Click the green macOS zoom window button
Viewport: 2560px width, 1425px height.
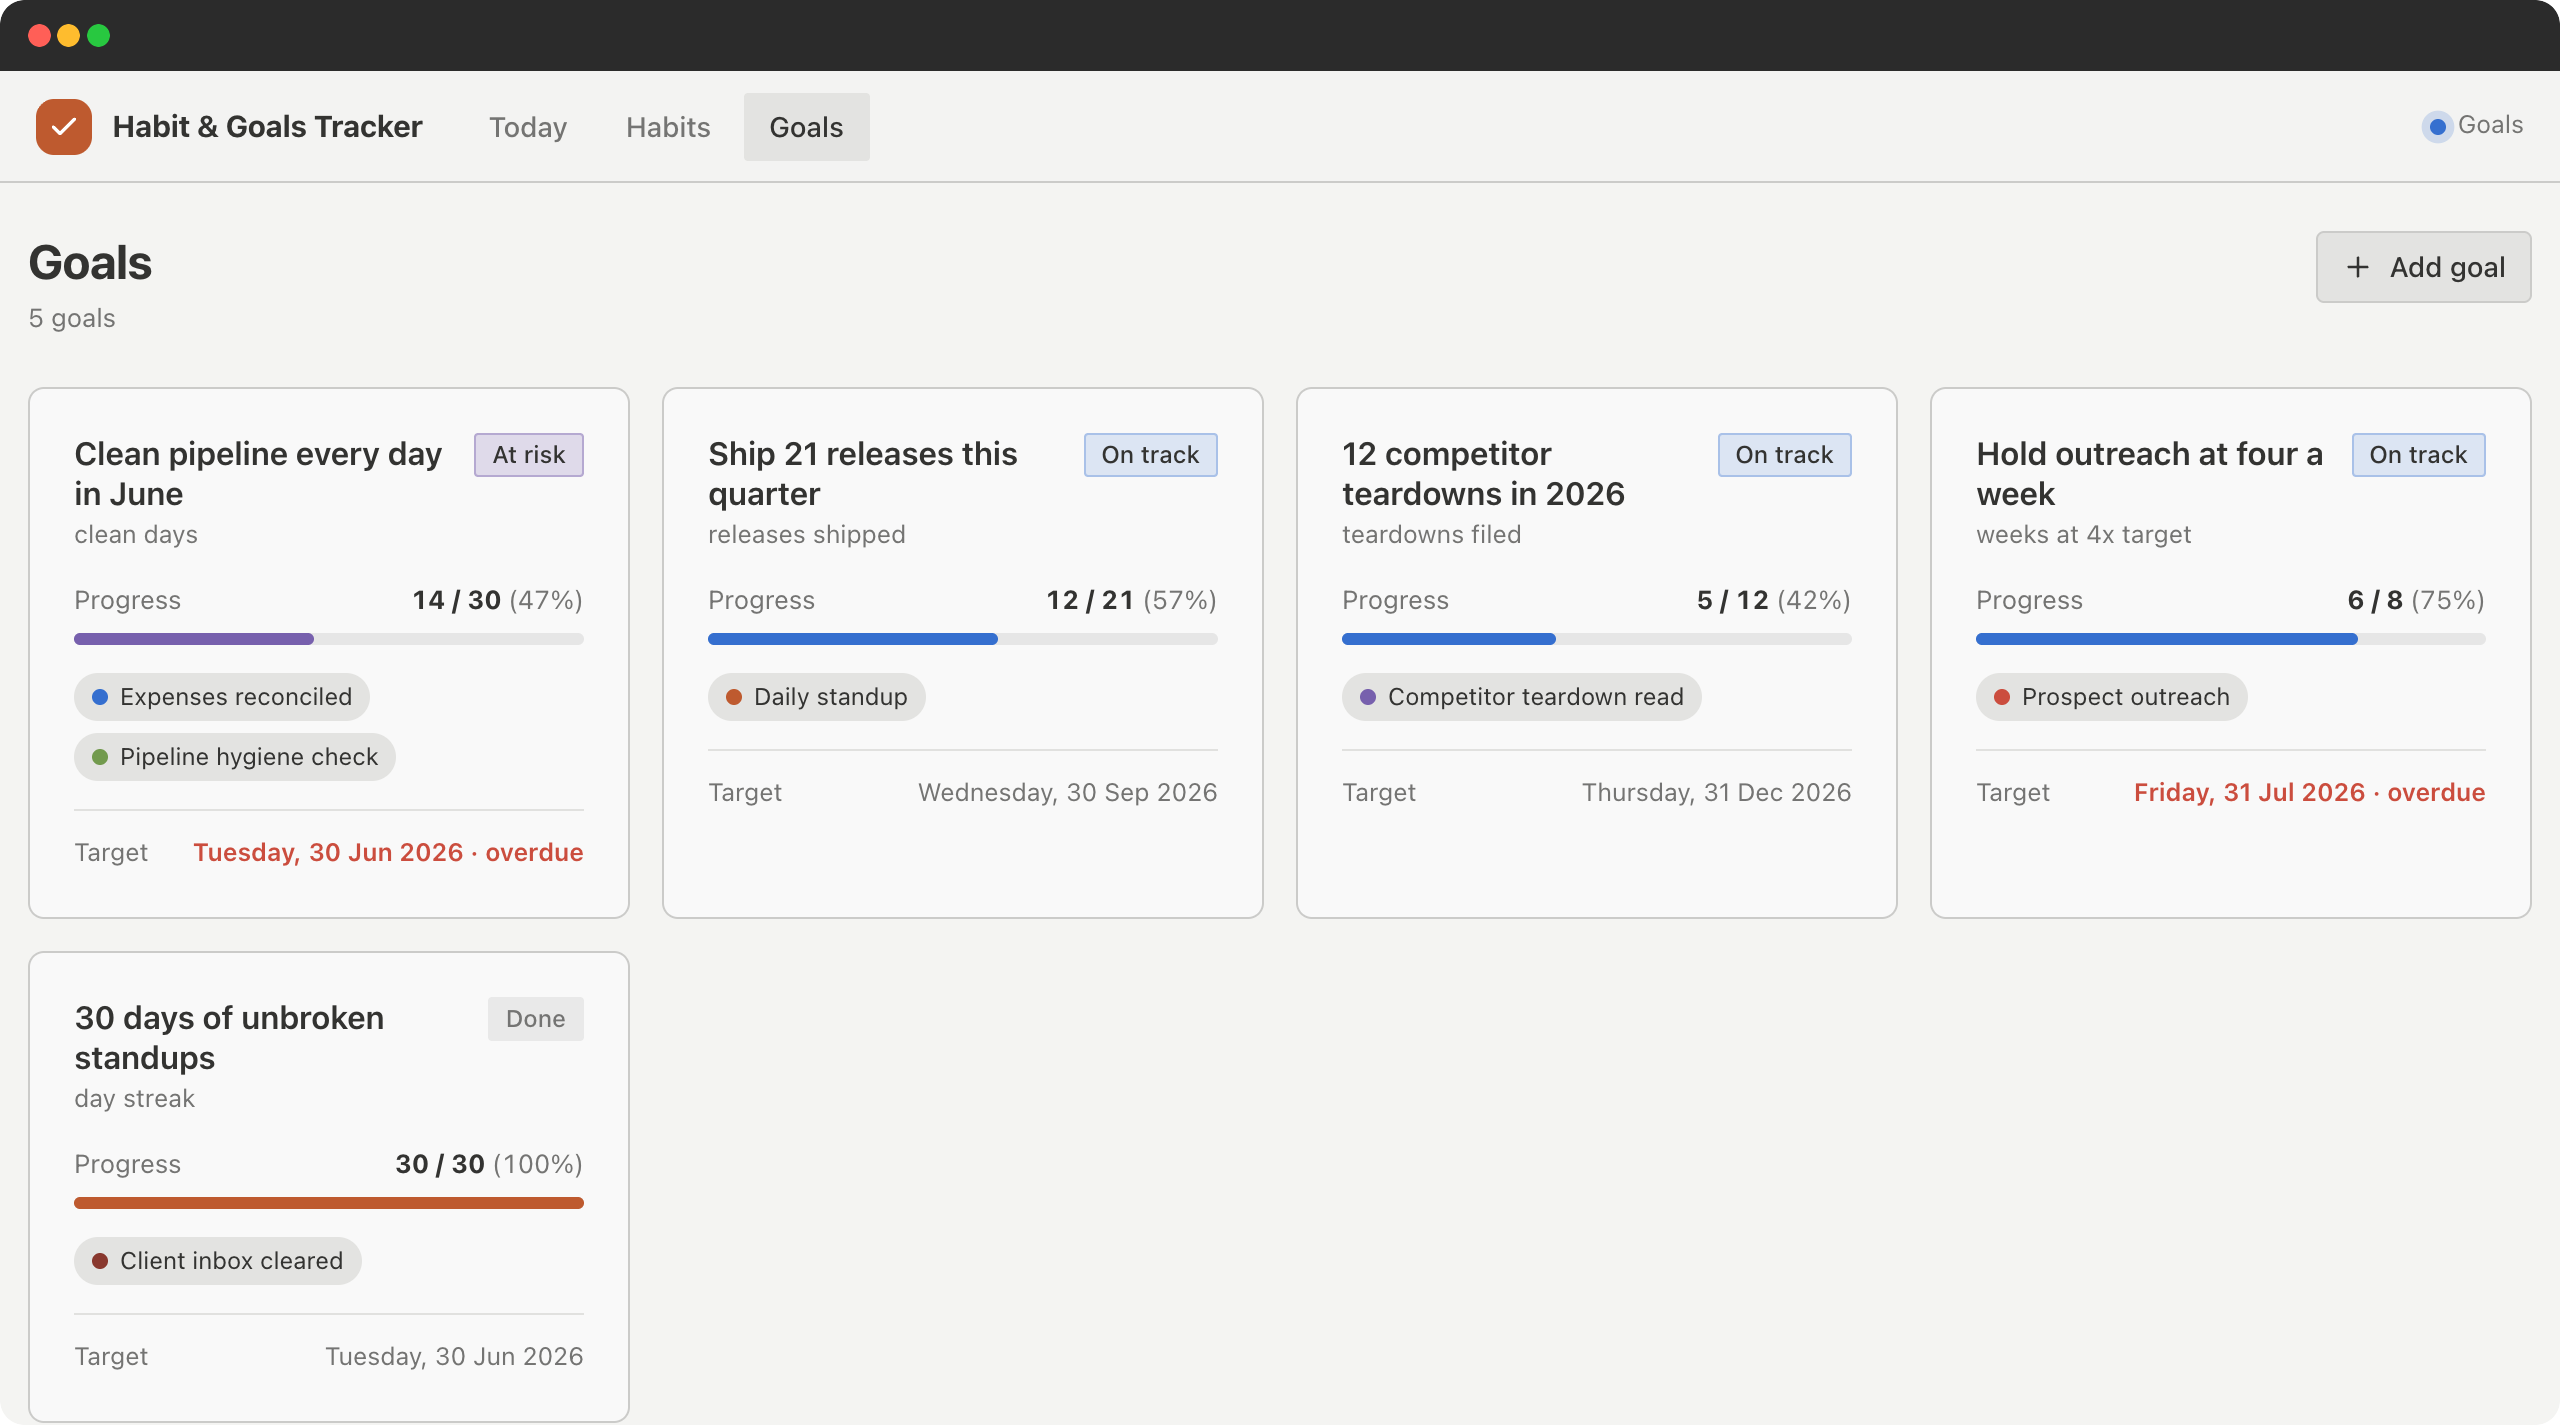tap(99, 36)
